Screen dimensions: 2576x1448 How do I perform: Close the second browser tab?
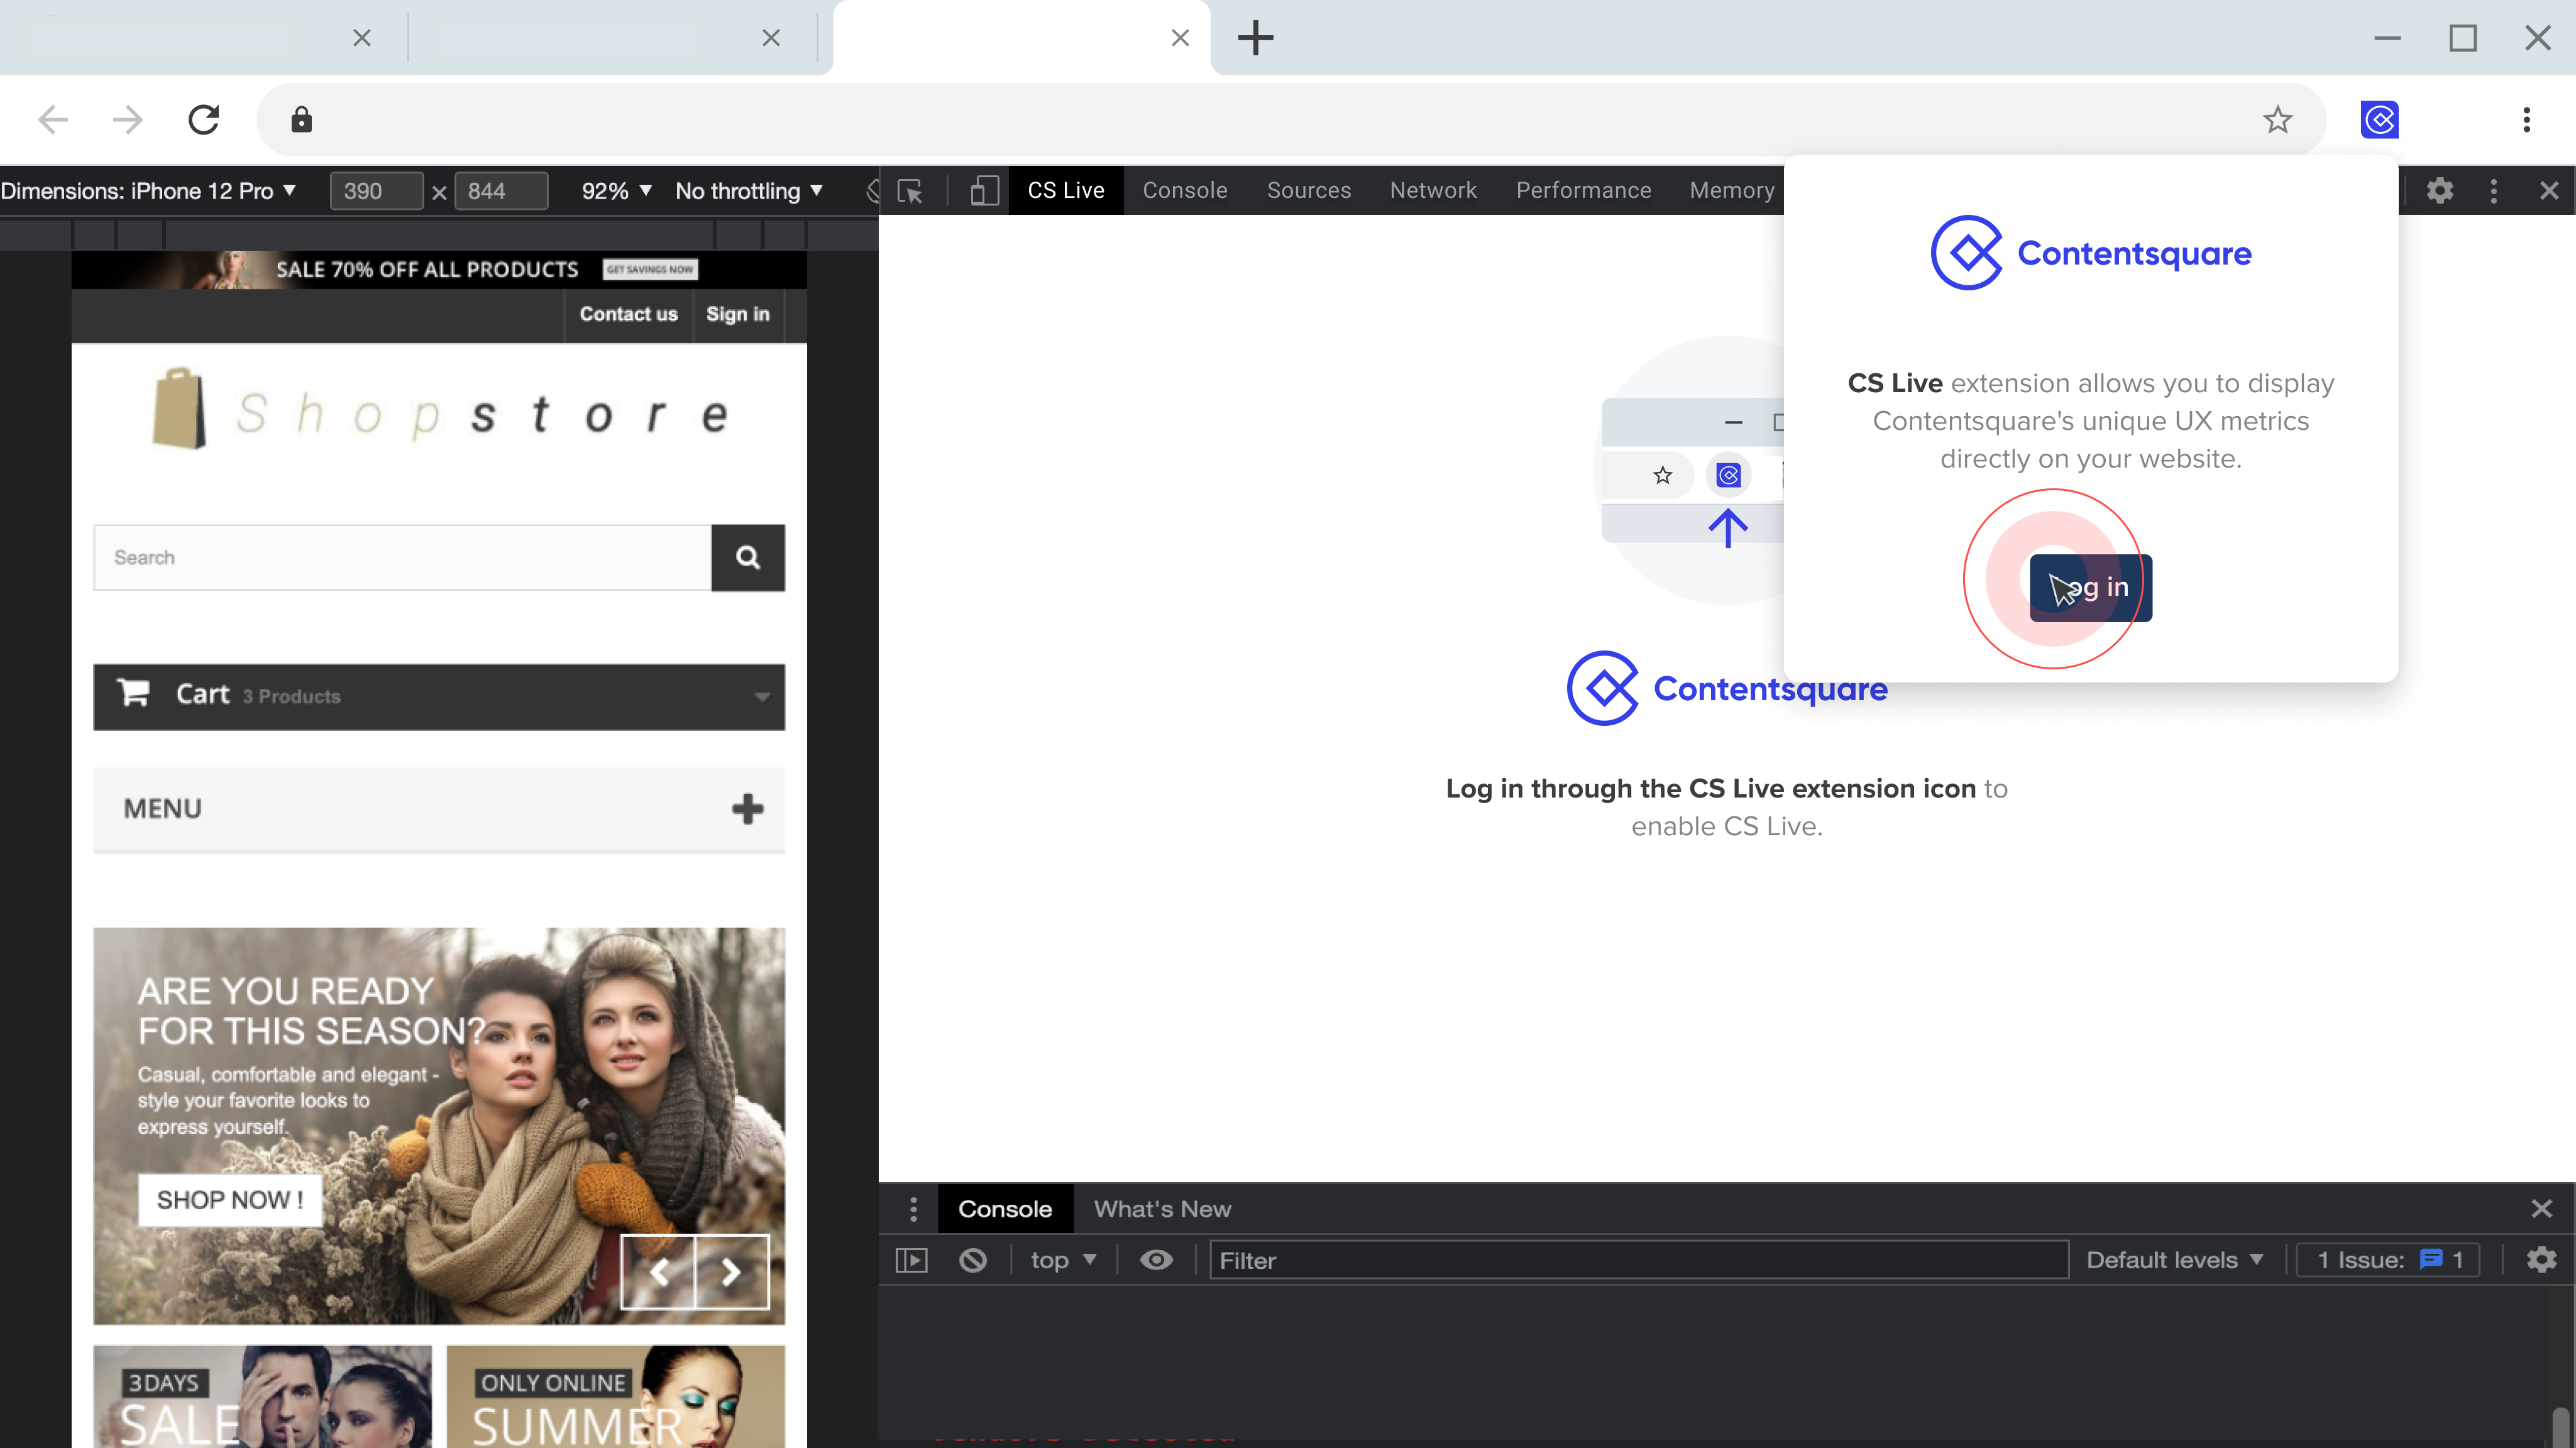click(771, 38)
